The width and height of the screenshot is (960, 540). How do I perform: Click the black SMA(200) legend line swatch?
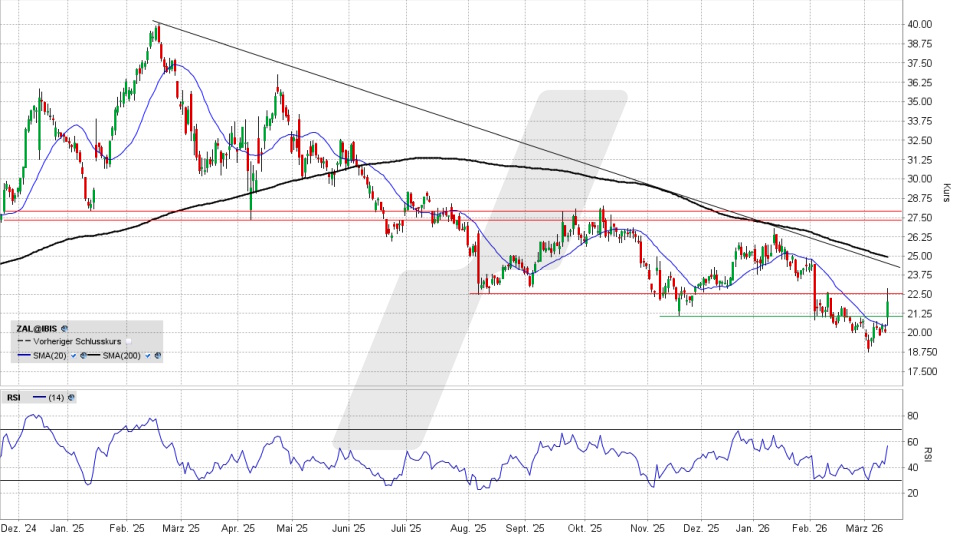[x=96, y=355]
